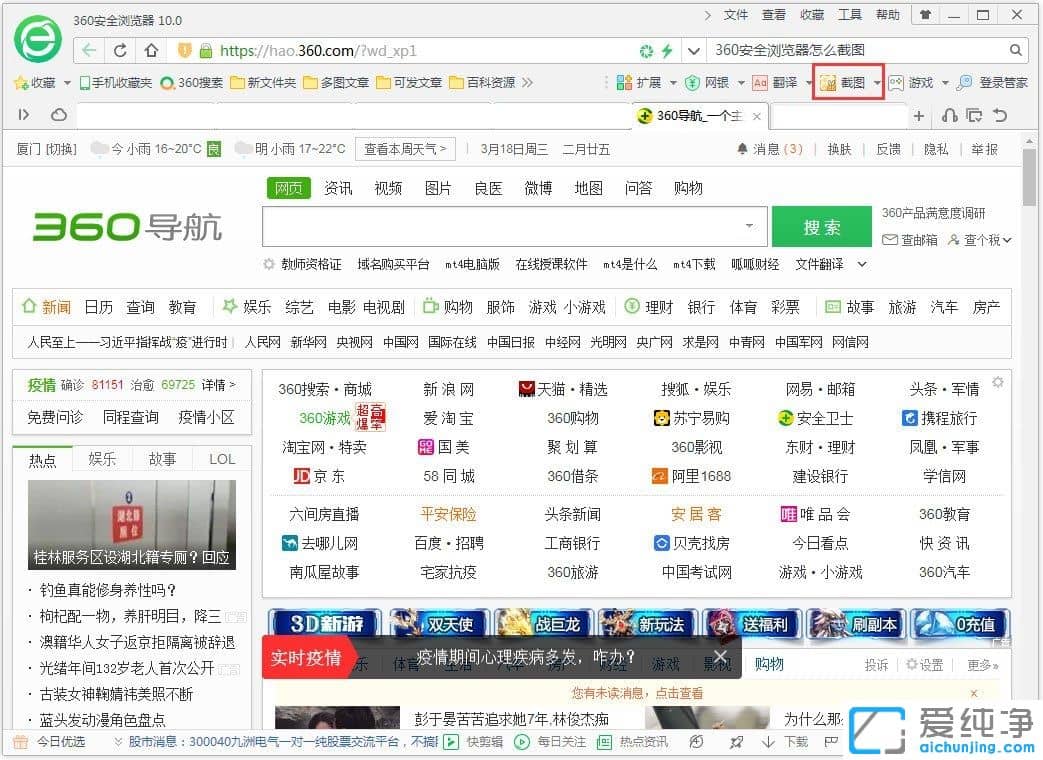The height and width of the screenshot is (760, 1043).
Task: Open the 扩展 extensions button
Action: [639, 82]
